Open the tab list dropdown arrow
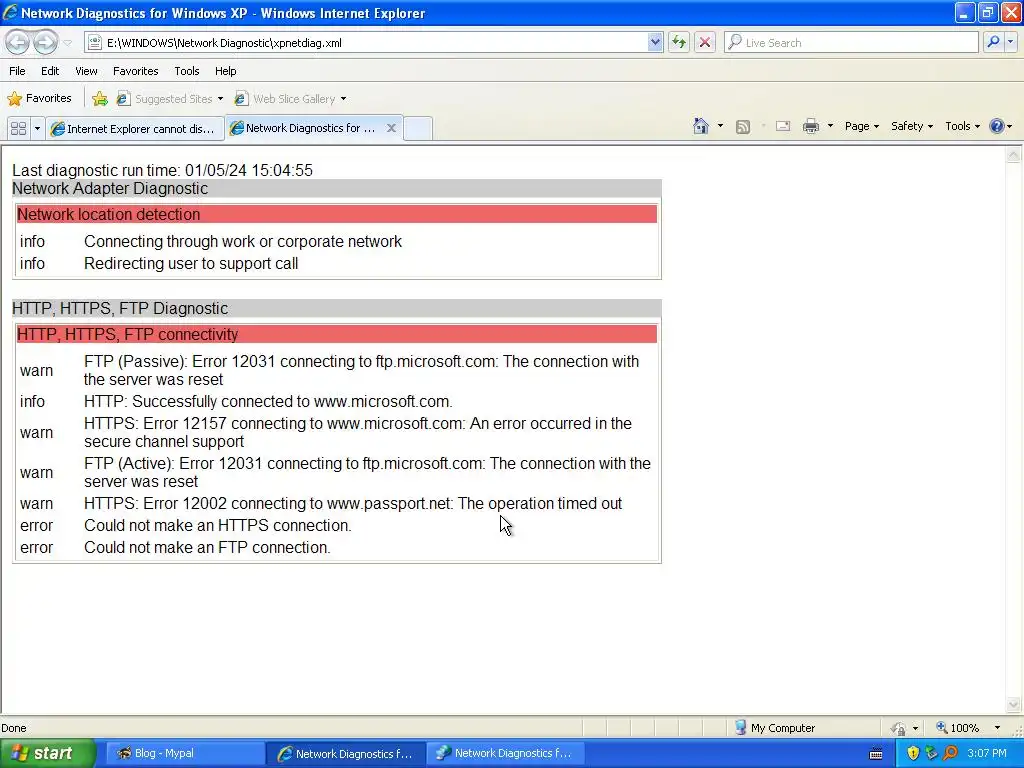This screenshot has width=1024, height=768. (37, 128)
